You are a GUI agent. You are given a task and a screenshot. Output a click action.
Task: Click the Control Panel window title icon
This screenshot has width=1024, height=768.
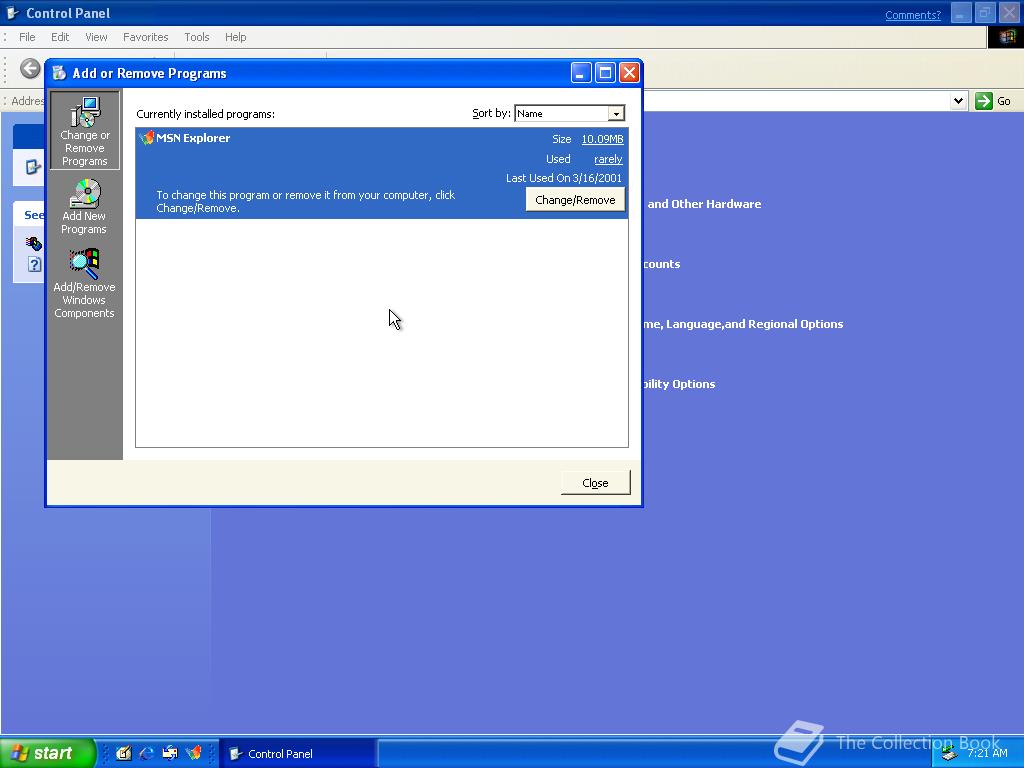(x=12, y=13)
